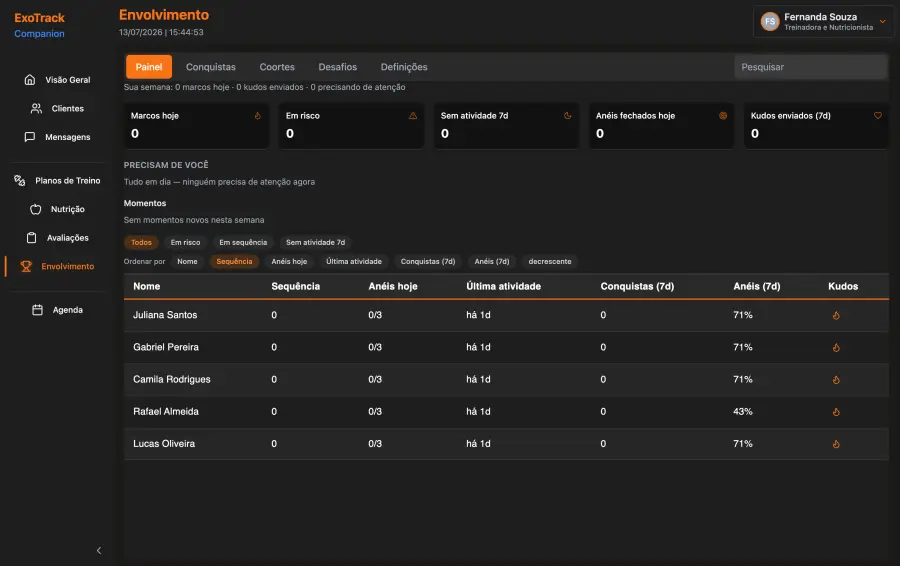Expand Fernanda Souza profile dropdown

882,22
